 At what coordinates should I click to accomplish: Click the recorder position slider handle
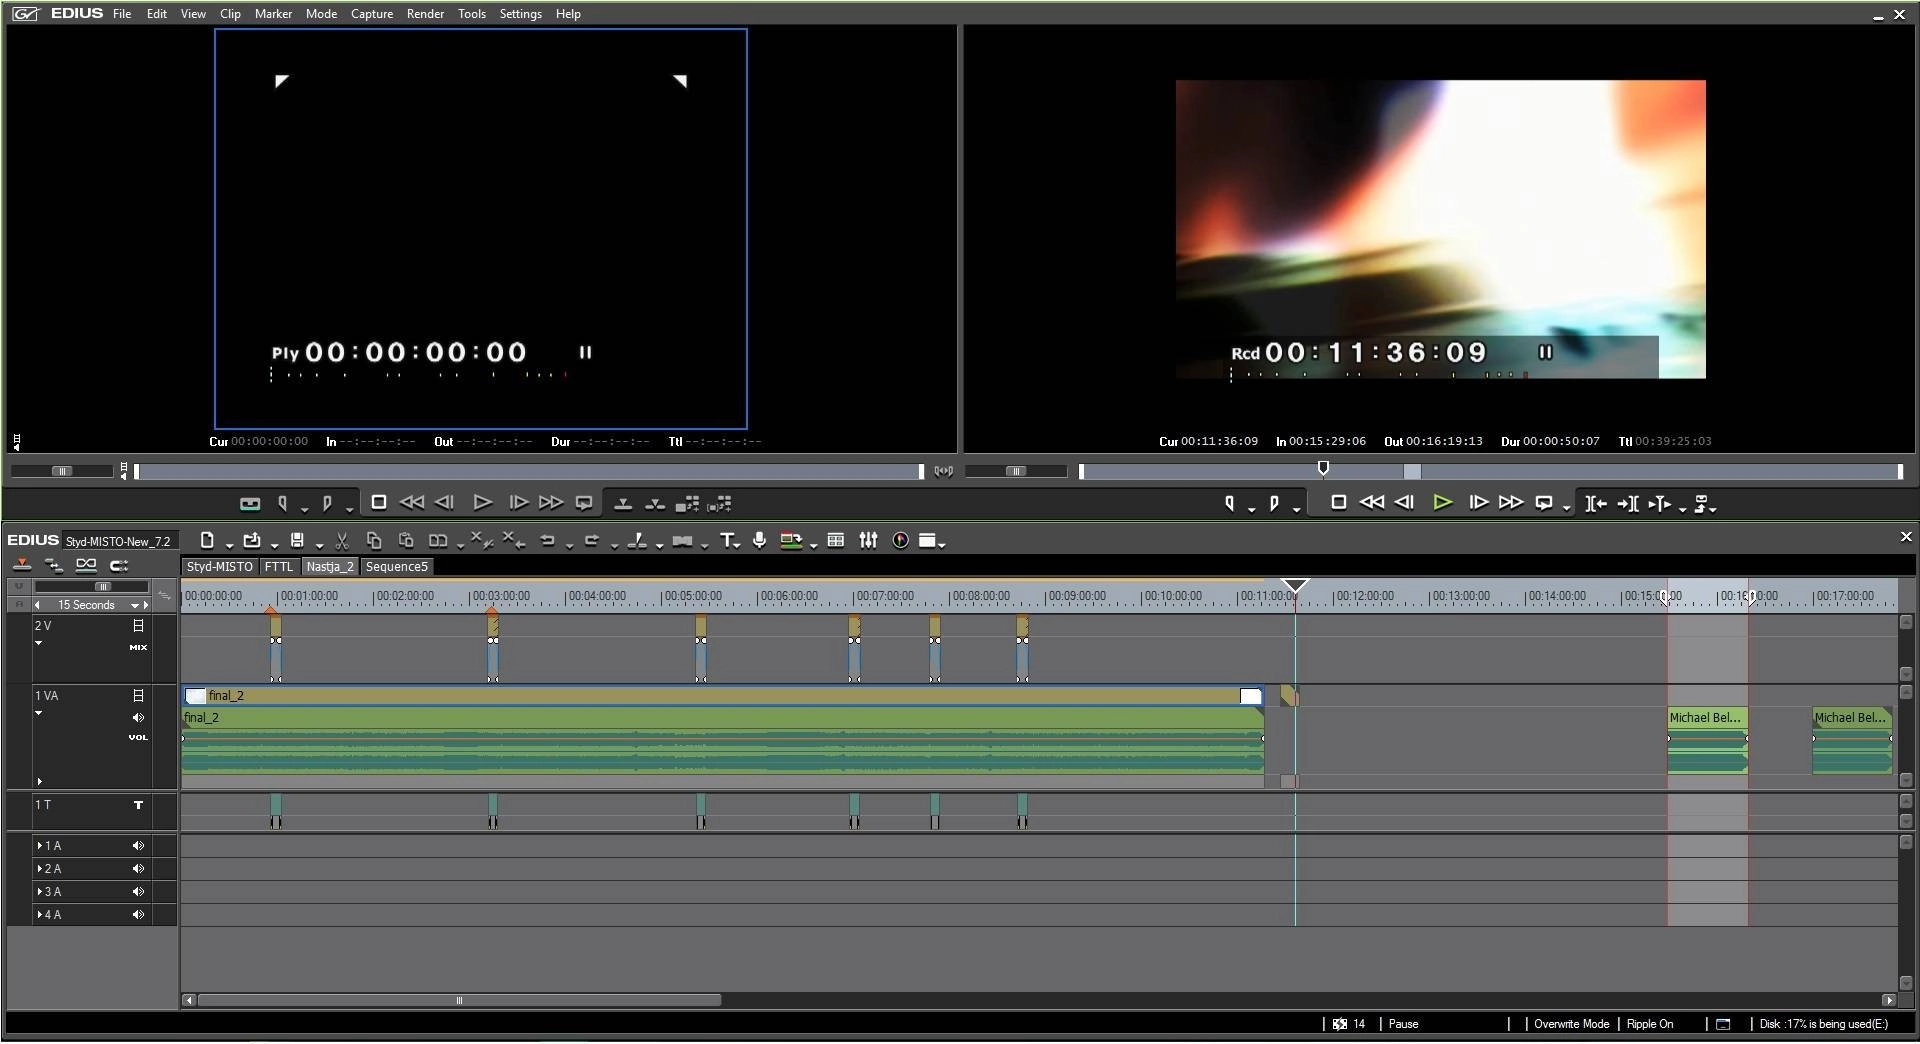point(1323,468)
